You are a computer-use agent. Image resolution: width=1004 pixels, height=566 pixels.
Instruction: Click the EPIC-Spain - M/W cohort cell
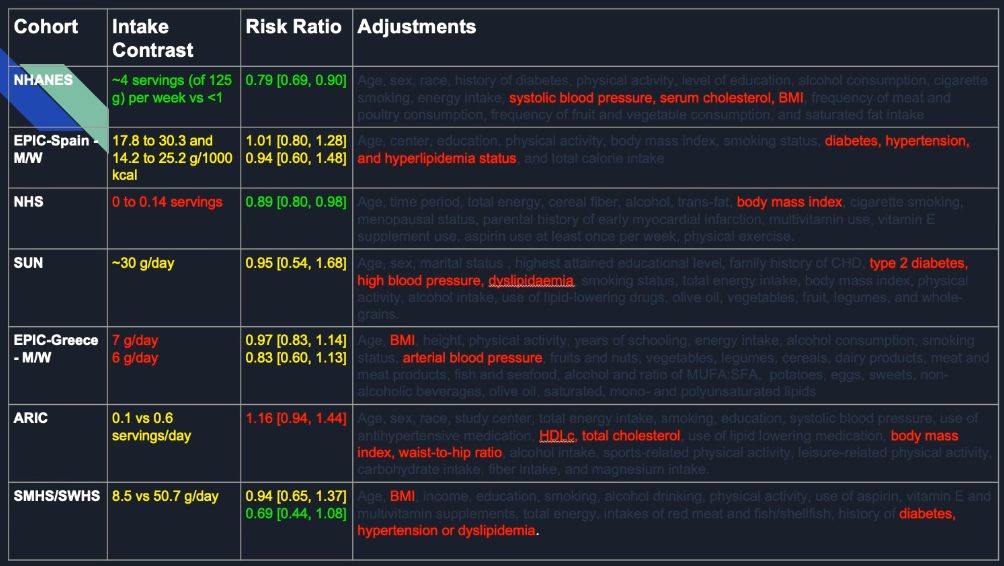click(58, 158)
